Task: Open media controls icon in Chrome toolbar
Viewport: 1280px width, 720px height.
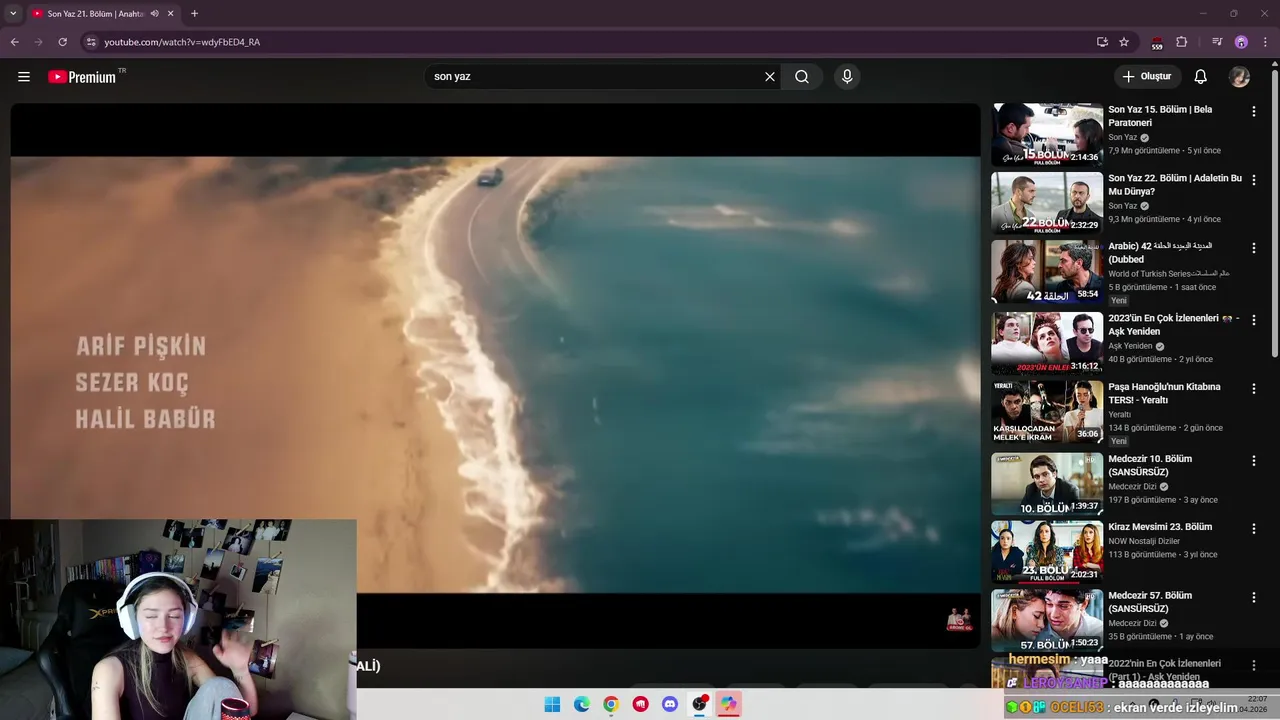Action: click(x=1217, y=42)
